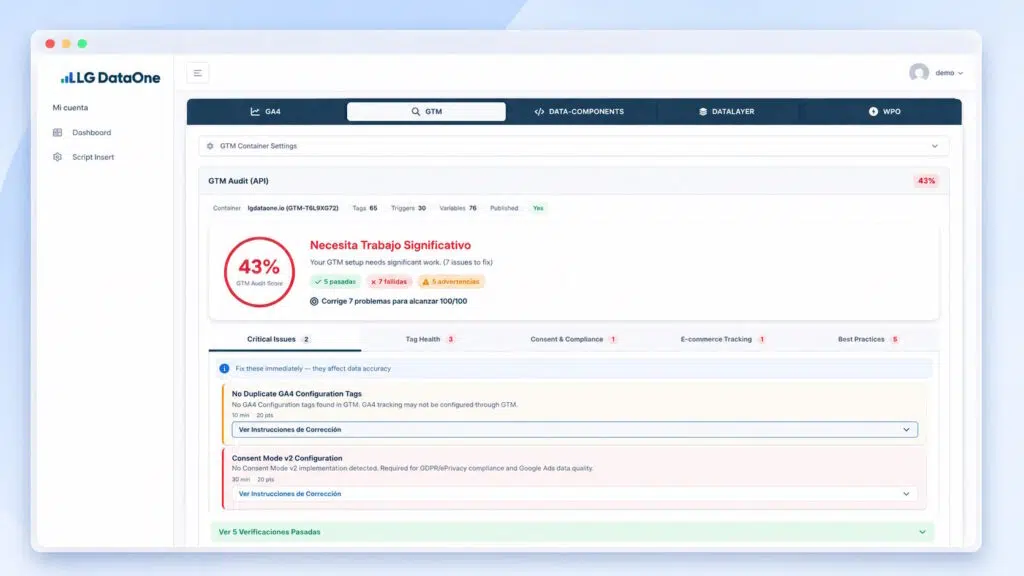Switch to the WPO tab
The height and width of the screenshot is (576, 1024).
884,112
